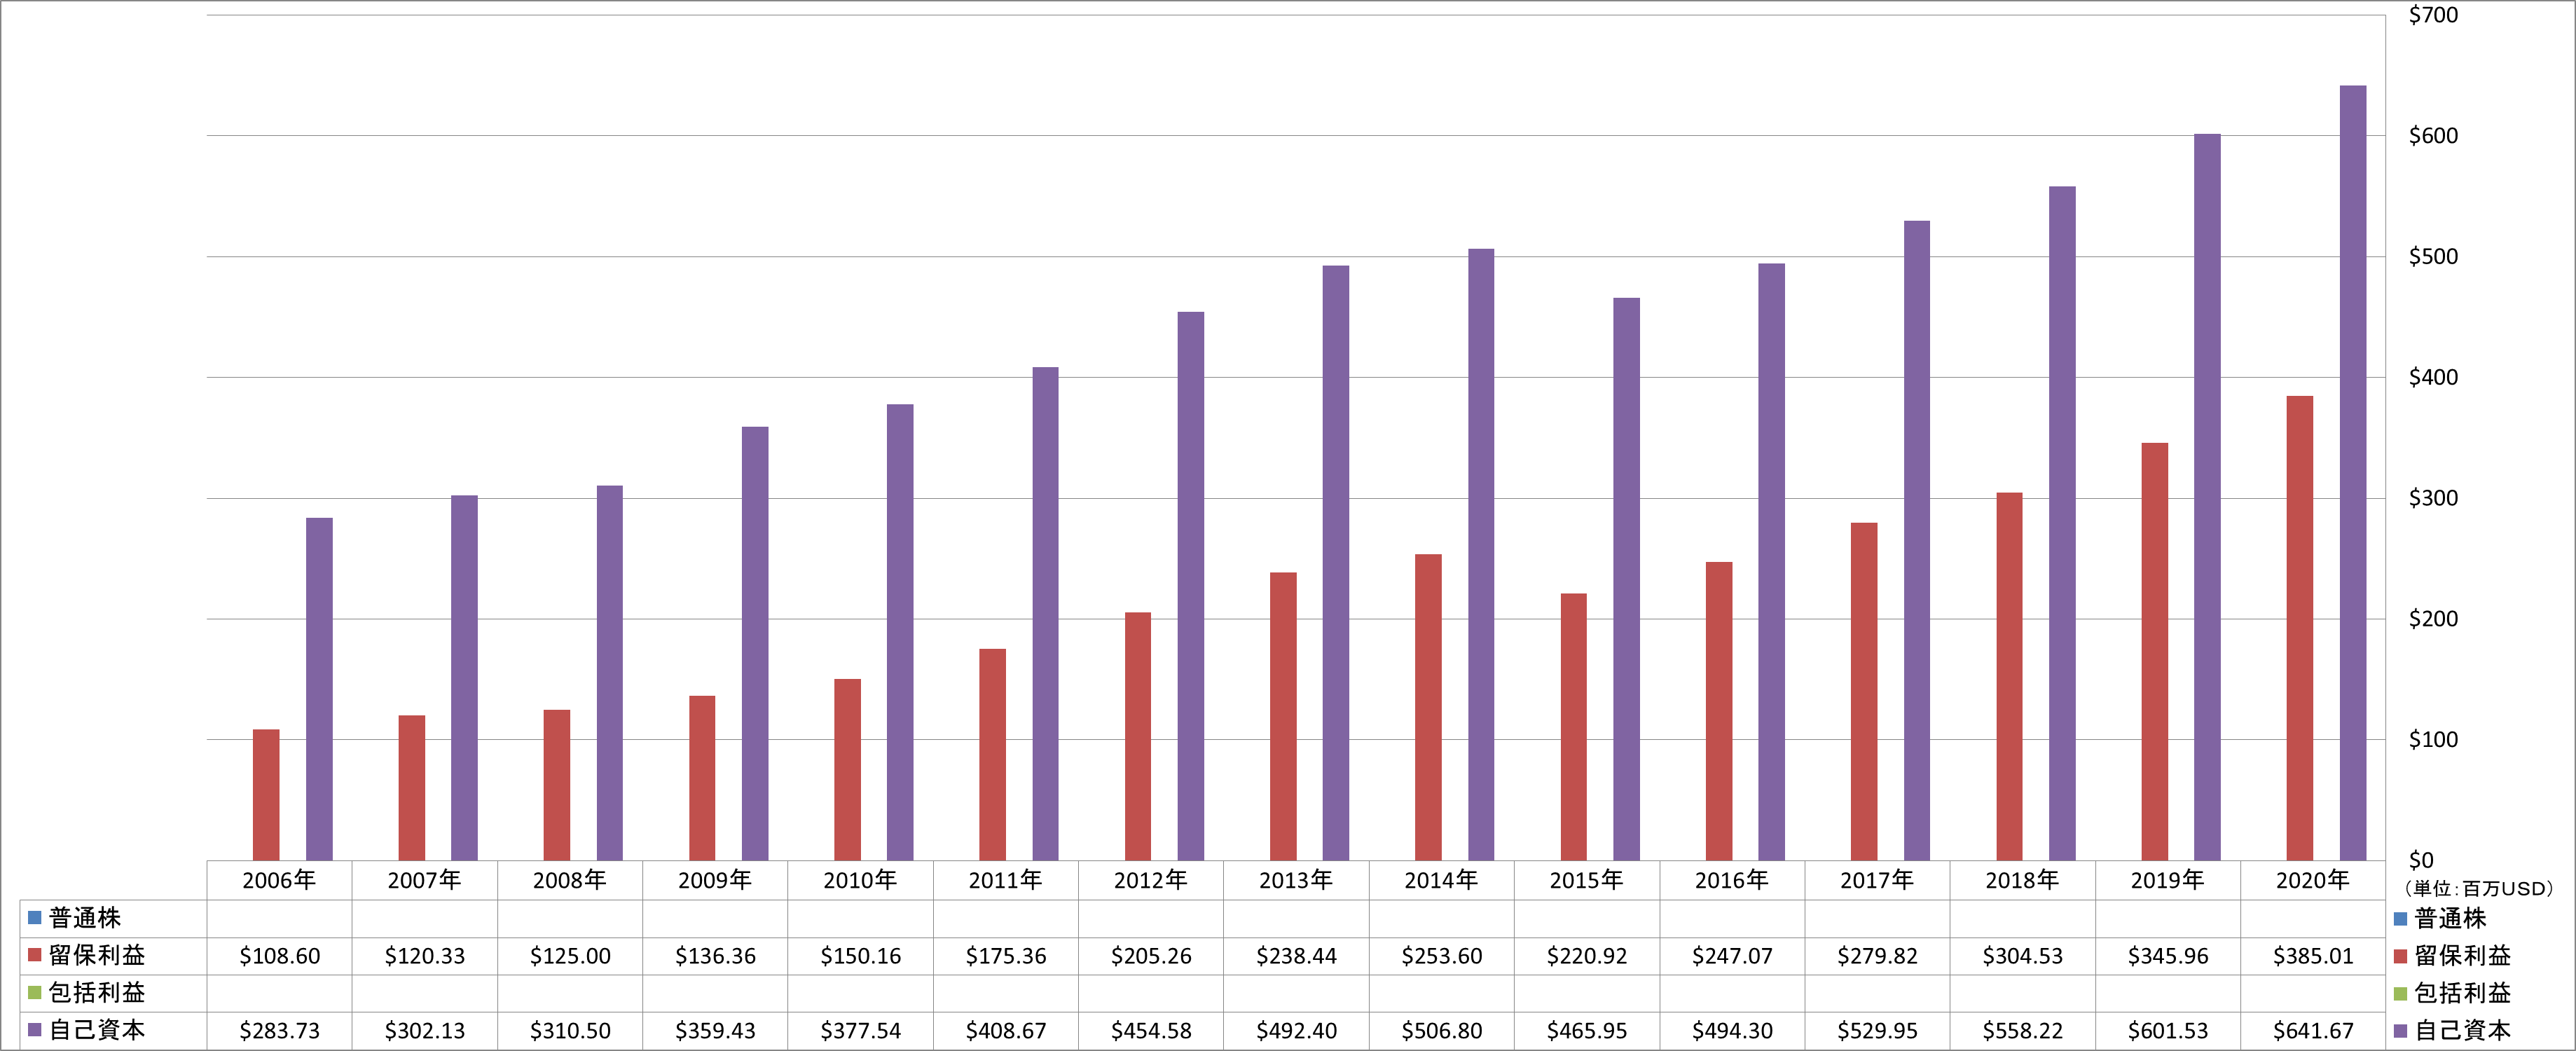2576x1051 pixels.
Task: Click the 2015年 column header
Action: (1587, 880)
